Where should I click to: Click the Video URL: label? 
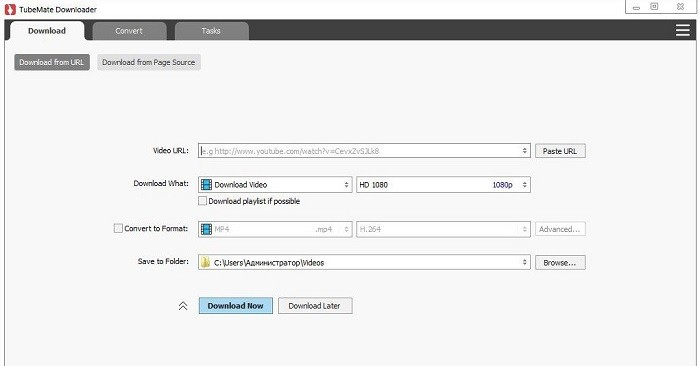171,150
